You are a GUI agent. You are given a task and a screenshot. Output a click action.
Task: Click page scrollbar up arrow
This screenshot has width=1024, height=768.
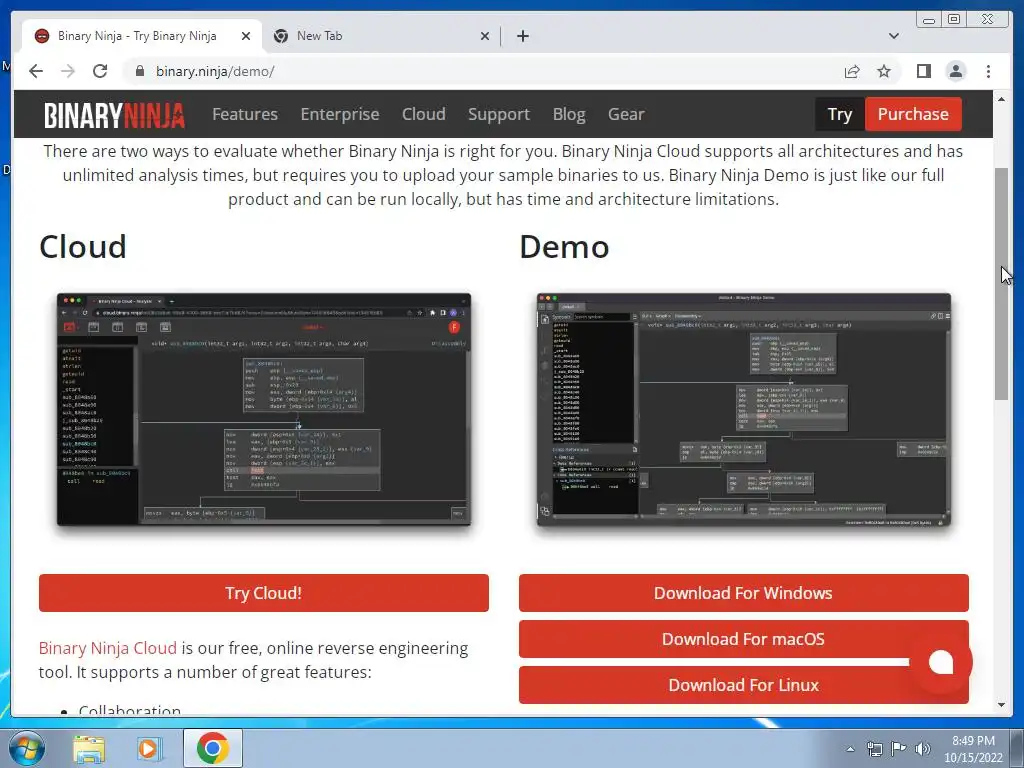coord(1002,99)
